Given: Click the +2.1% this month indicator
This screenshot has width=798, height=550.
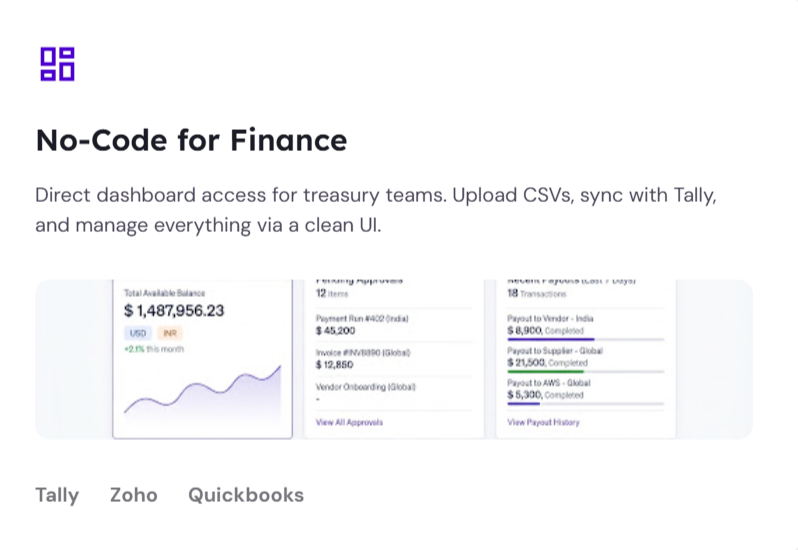Looking at the screenshot, I should pos(154,349).
